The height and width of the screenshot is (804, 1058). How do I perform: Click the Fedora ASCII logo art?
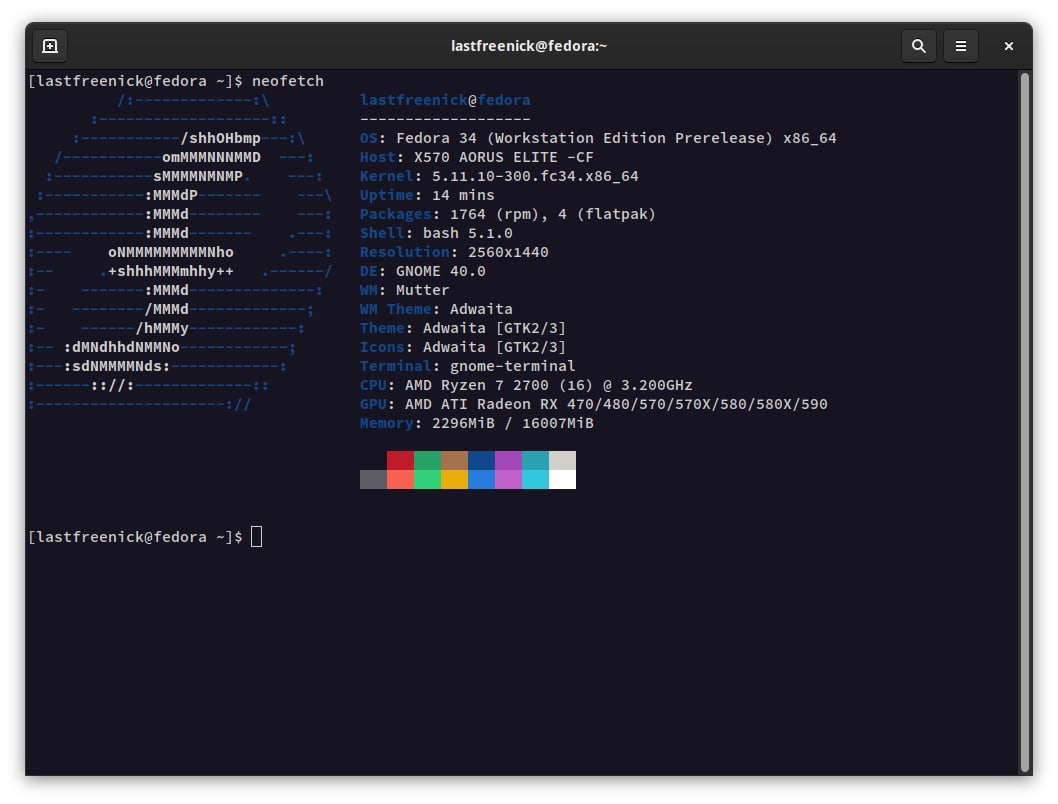[x=180, y=252]
